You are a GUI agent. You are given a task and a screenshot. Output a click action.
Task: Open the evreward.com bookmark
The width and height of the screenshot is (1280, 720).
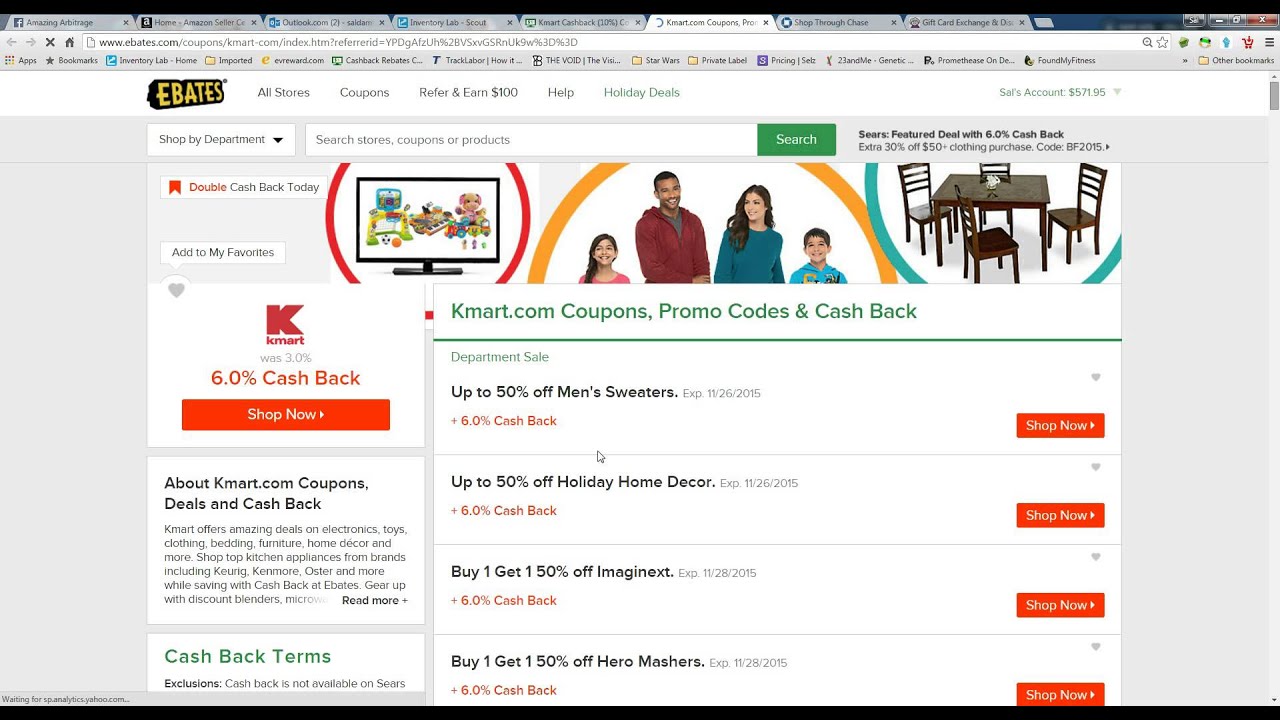click(292, 60)
